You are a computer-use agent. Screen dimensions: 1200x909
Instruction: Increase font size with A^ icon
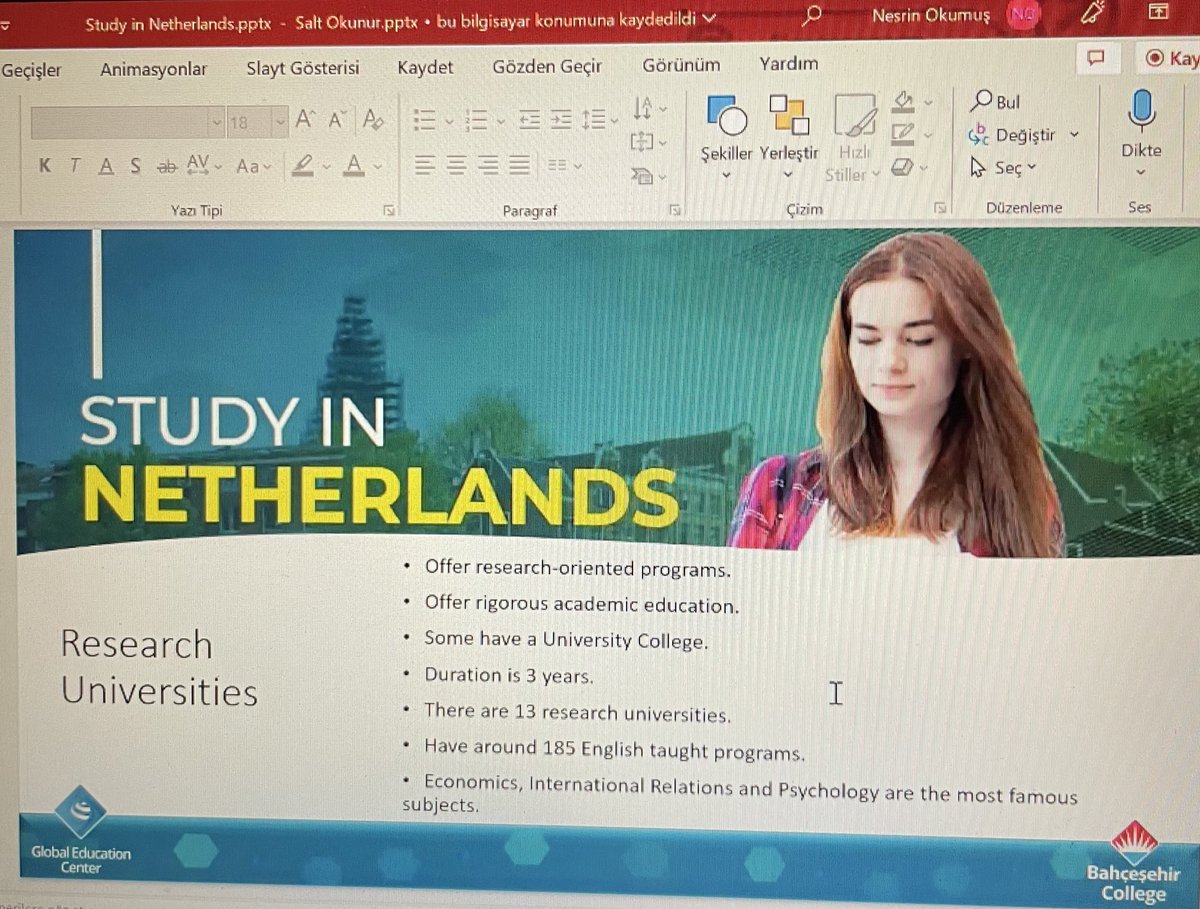tap(305, 120)
